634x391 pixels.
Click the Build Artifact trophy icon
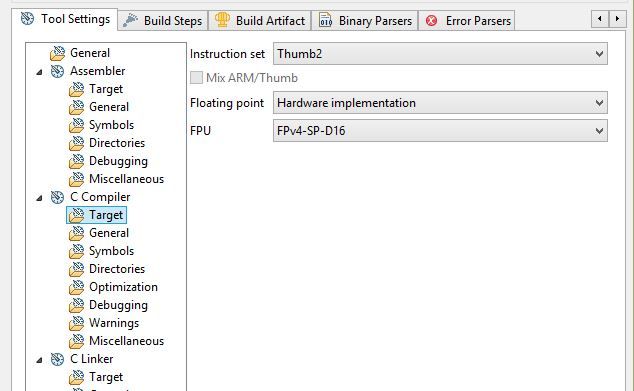click(222, 20)
